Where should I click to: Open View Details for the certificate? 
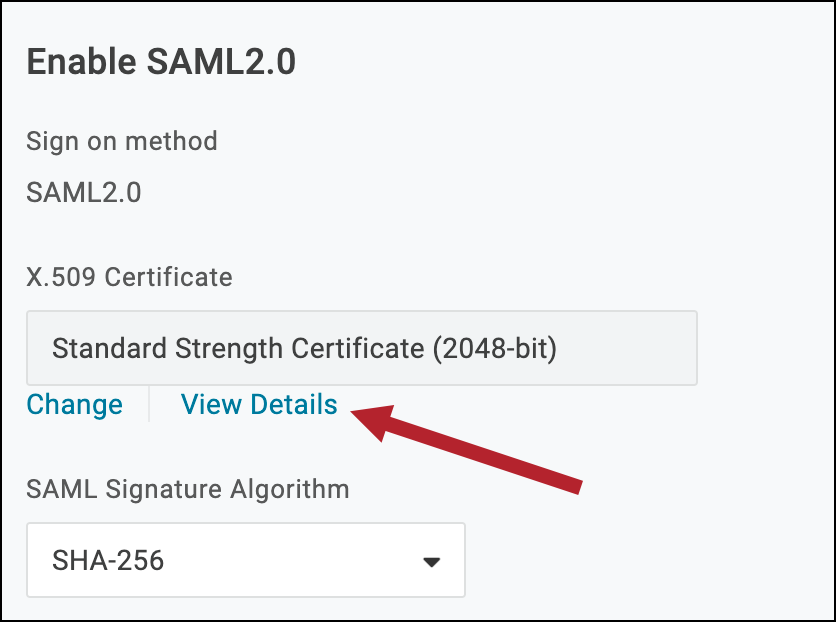pos(259,405)
